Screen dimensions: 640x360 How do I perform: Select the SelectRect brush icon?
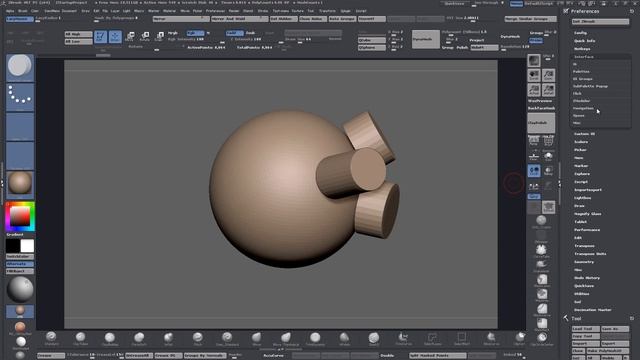462,338
